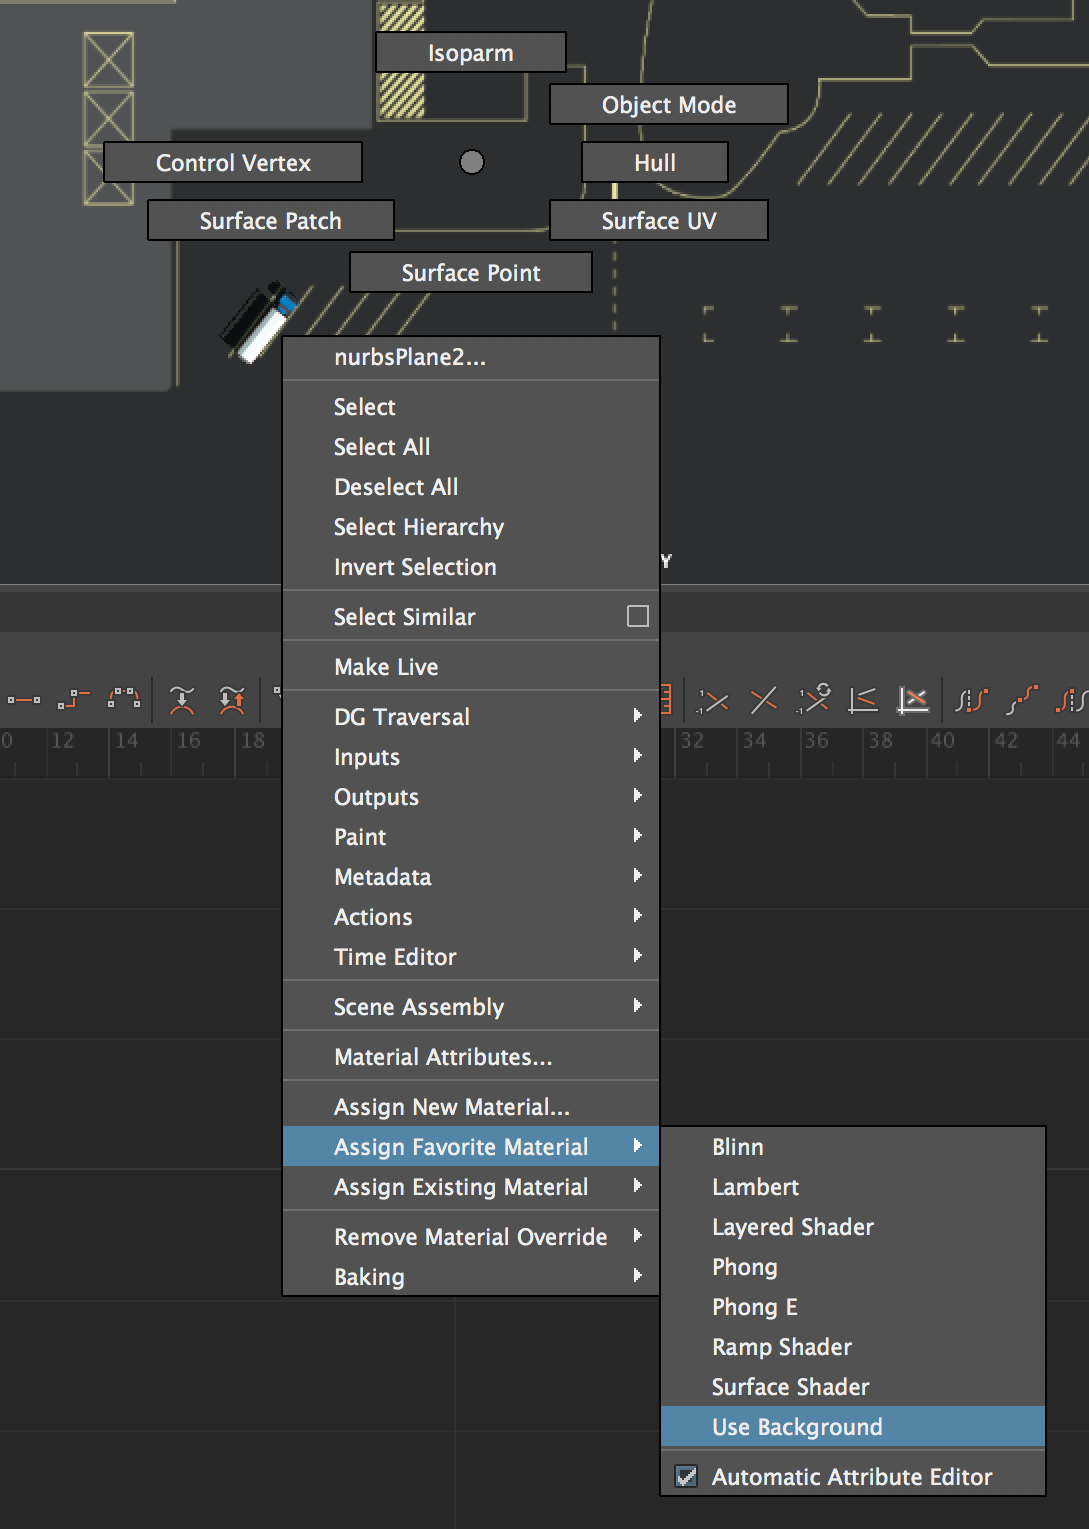Click the linear keys icon in the toolbar
Image resolution: width=1089 pixels, height=1529 pixels.
[x=26, y=700]
